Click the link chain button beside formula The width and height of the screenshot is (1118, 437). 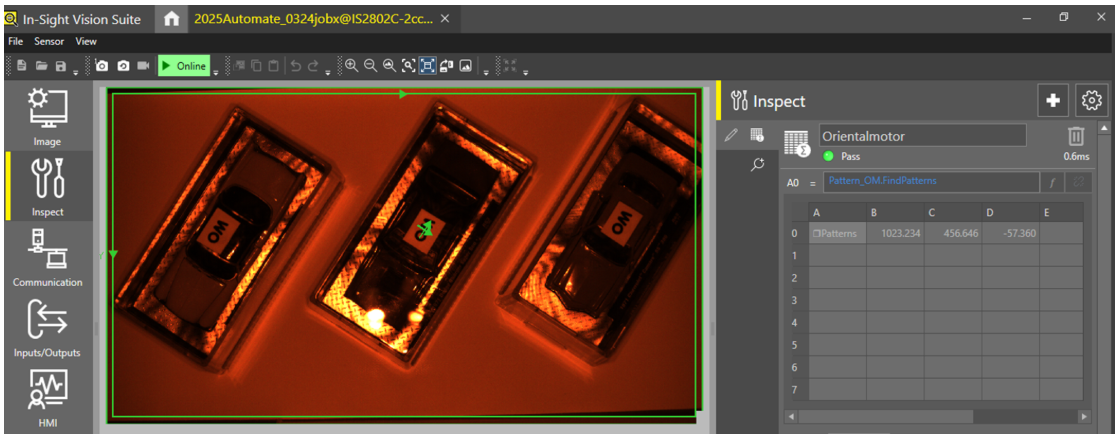(x=1078, y=182)
